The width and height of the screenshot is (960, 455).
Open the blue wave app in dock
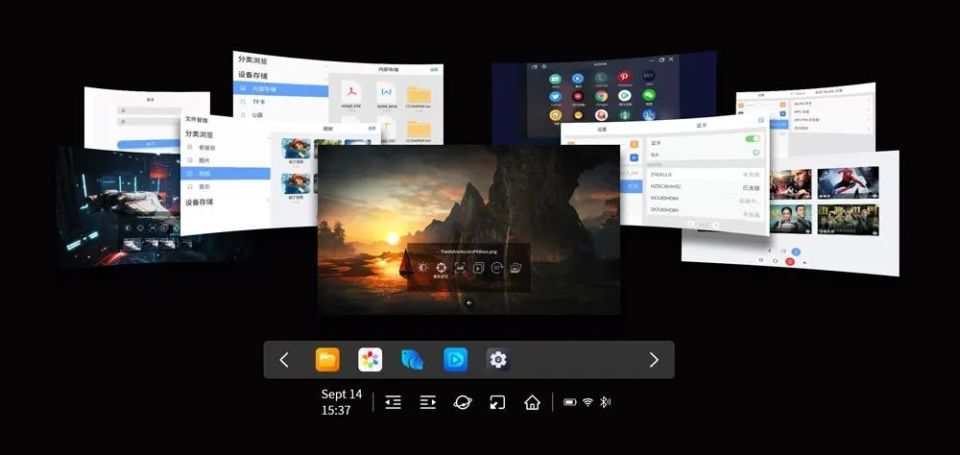[x=412, y=360]
